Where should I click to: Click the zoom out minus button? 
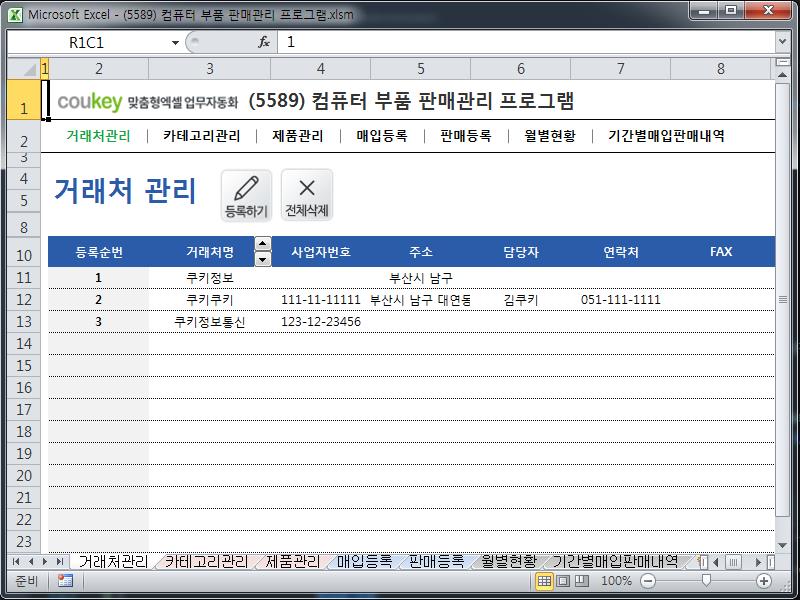click(x=648, y=581)
